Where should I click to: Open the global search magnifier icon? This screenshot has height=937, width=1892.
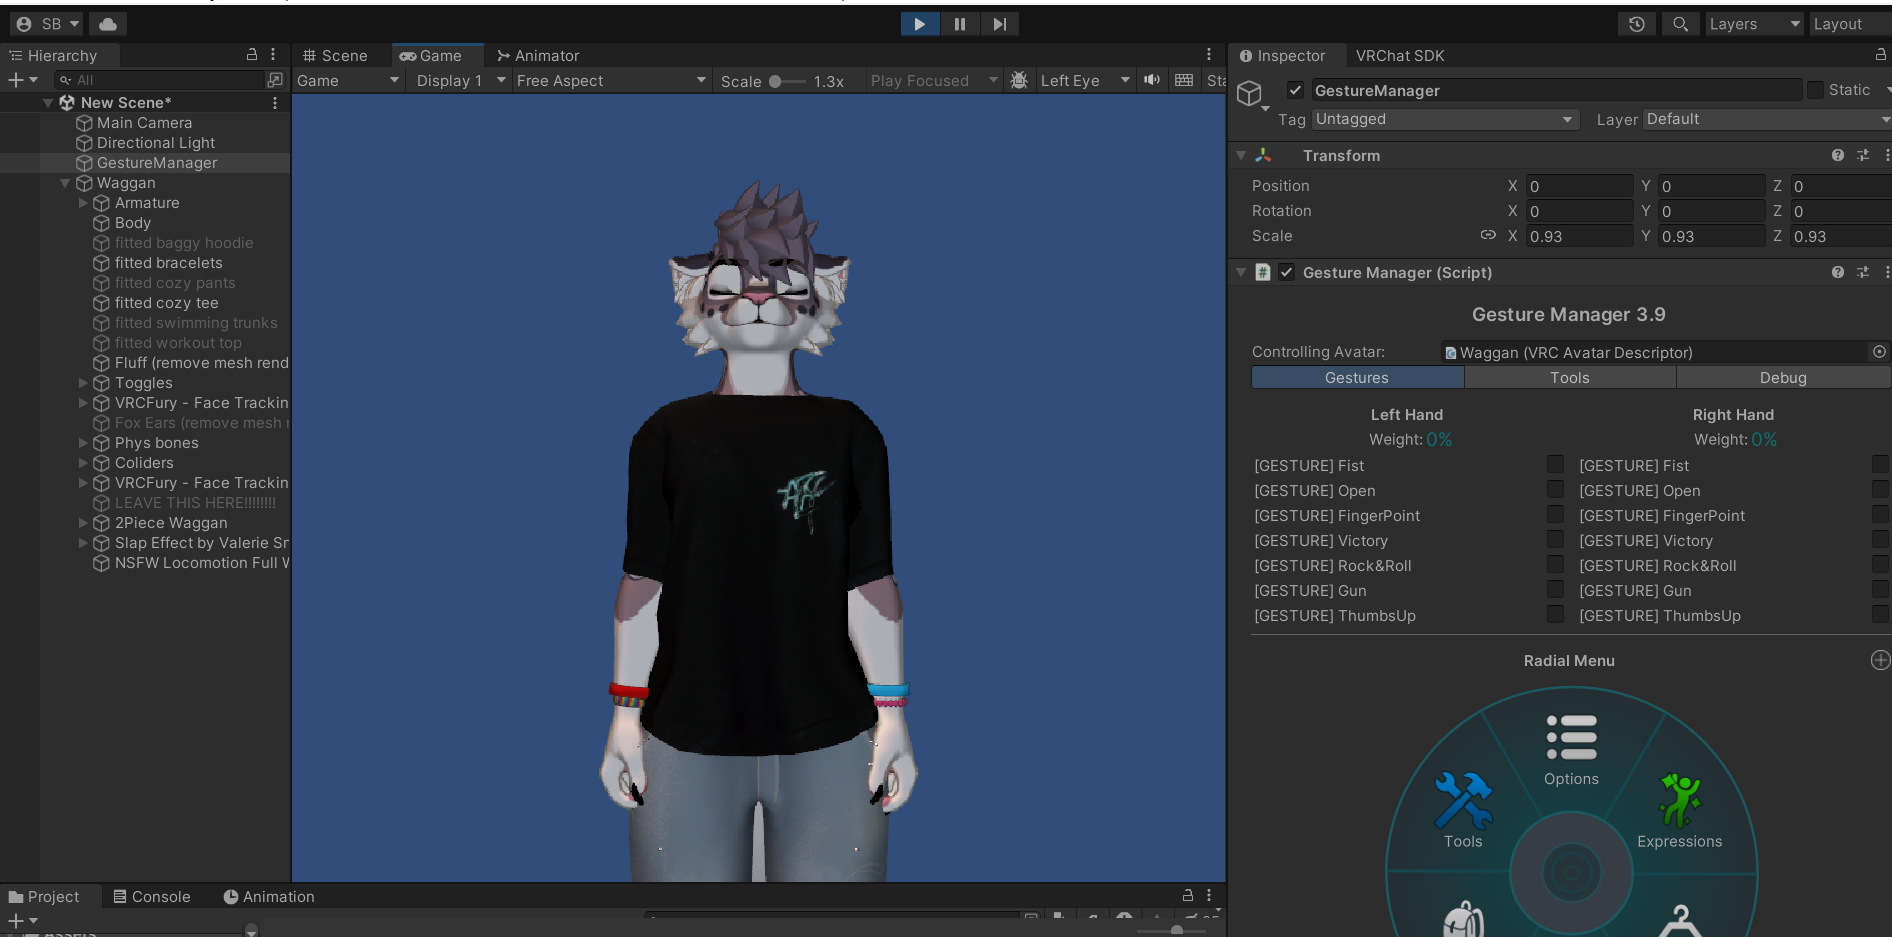click(x=1681, y=24)
